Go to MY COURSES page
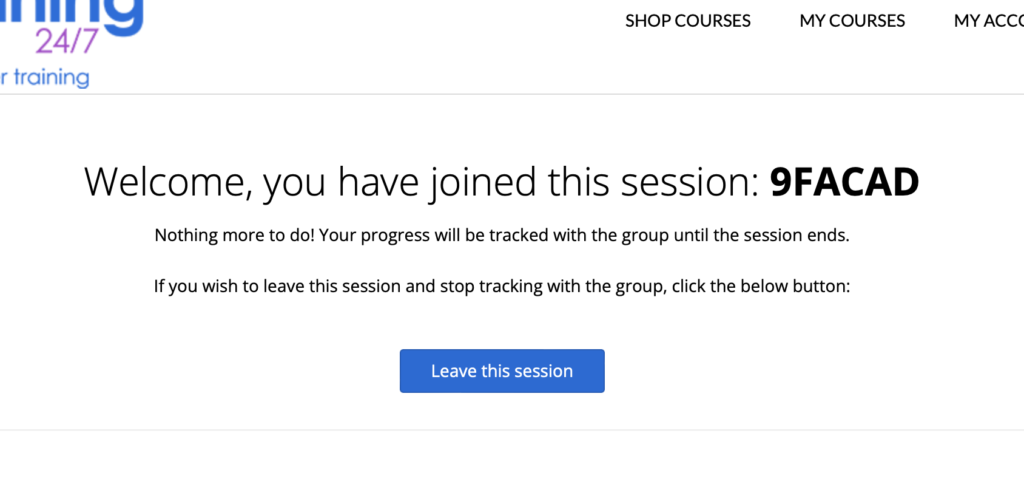This screenshot has width=1024, height=487. (852, 21)
